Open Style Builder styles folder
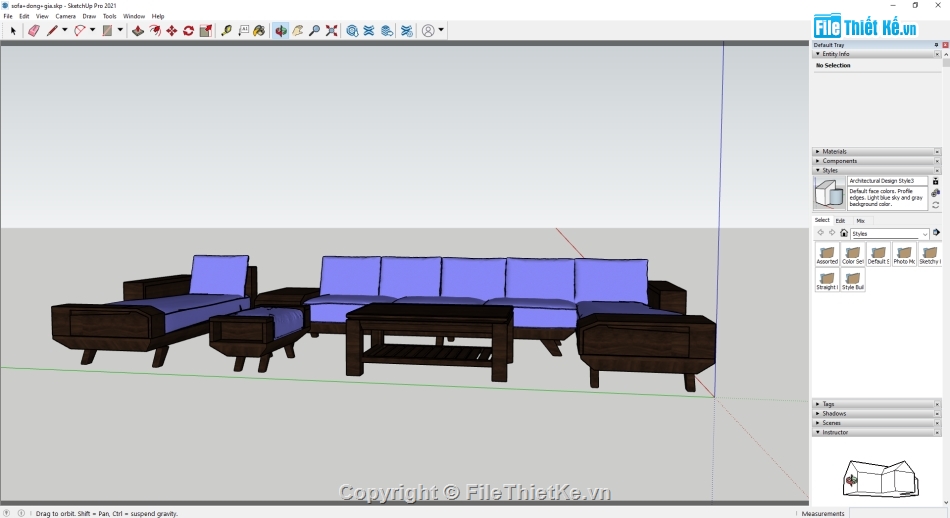 tap(852, 280)
